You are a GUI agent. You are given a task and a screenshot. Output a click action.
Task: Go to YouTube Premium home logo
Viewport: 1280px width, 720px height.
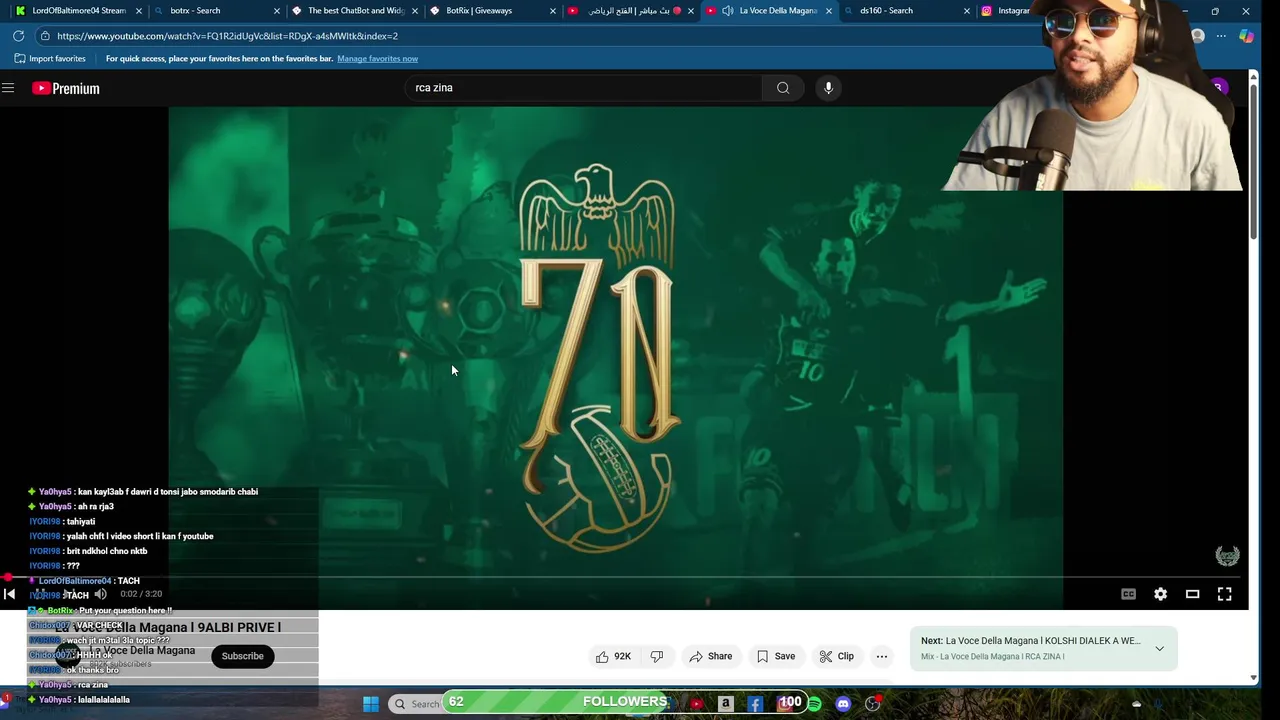click(x=66, y=88)
